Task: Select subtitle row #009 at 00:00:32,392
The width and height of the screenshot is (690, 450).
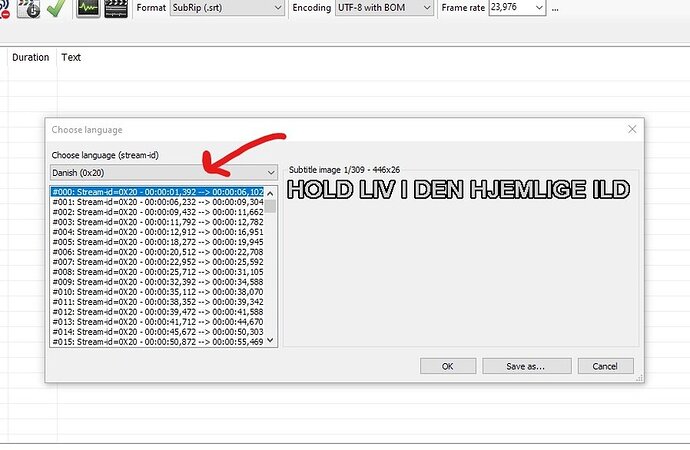Action: pyautogui.click(x=158, y=282)
